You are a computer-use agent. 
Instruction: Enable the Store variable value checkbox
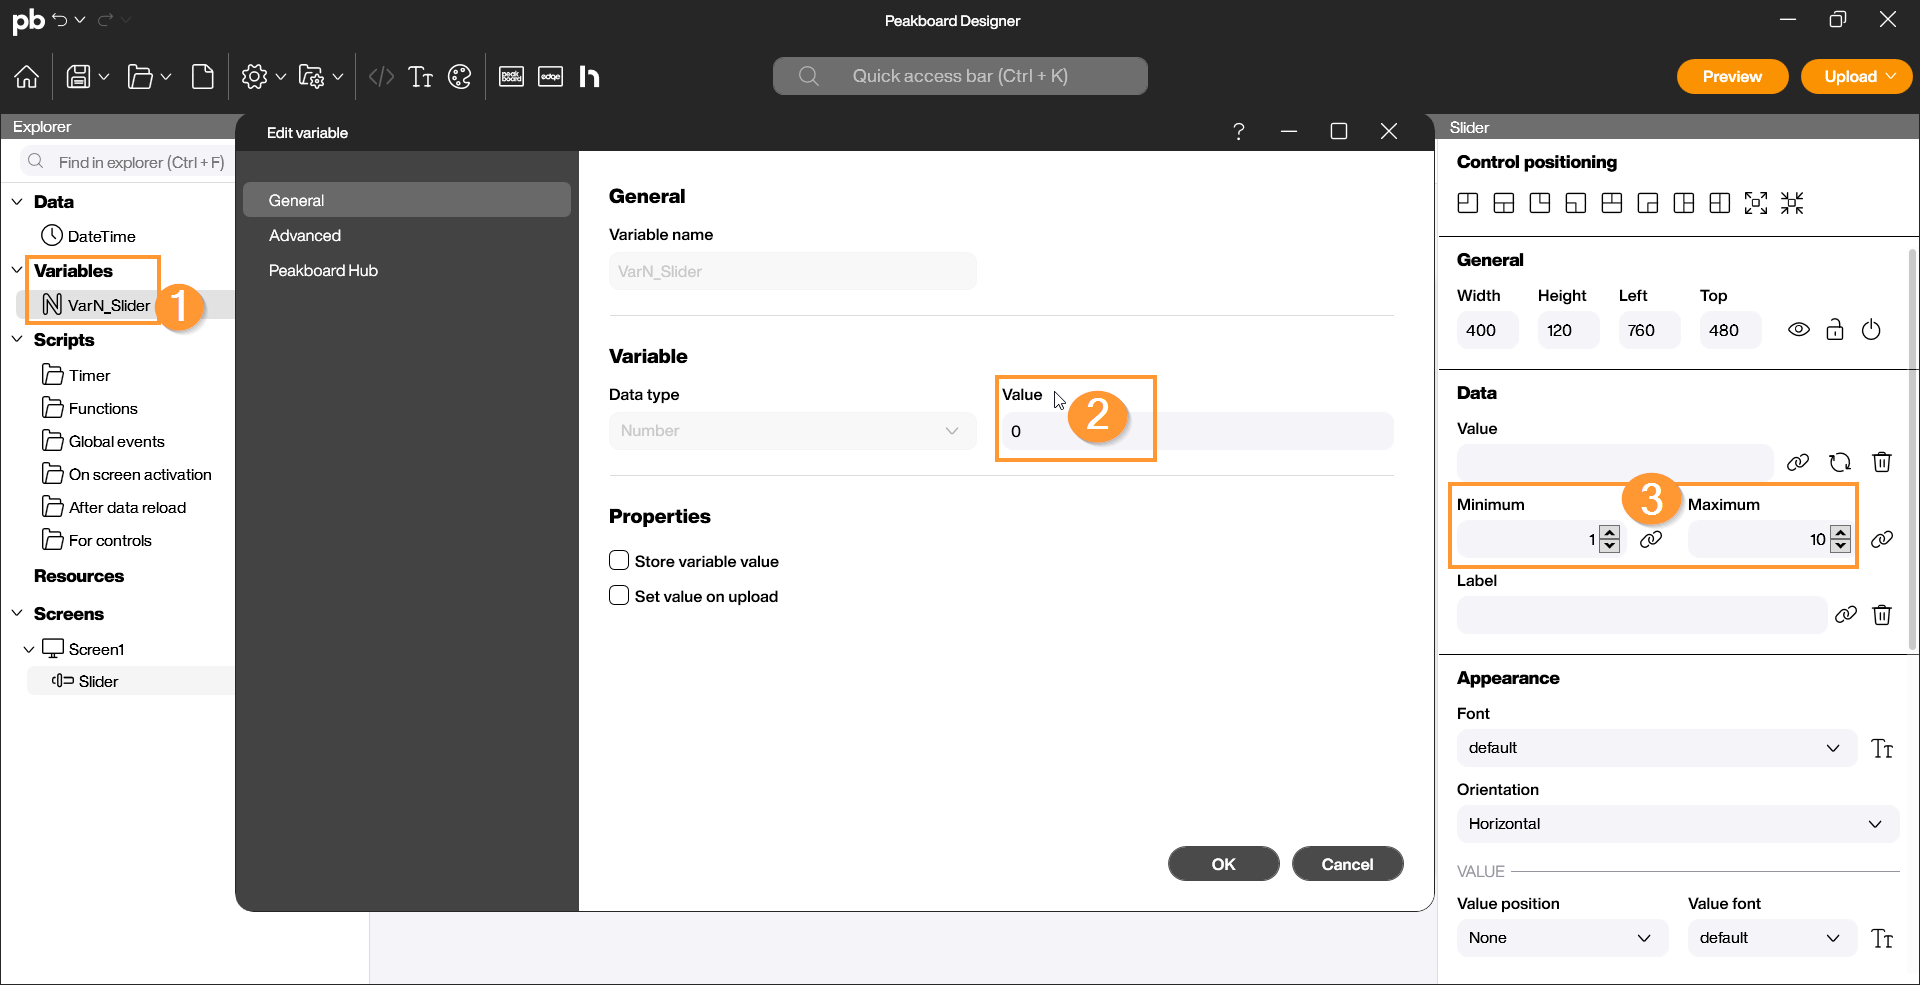click(x=619, y=561)
